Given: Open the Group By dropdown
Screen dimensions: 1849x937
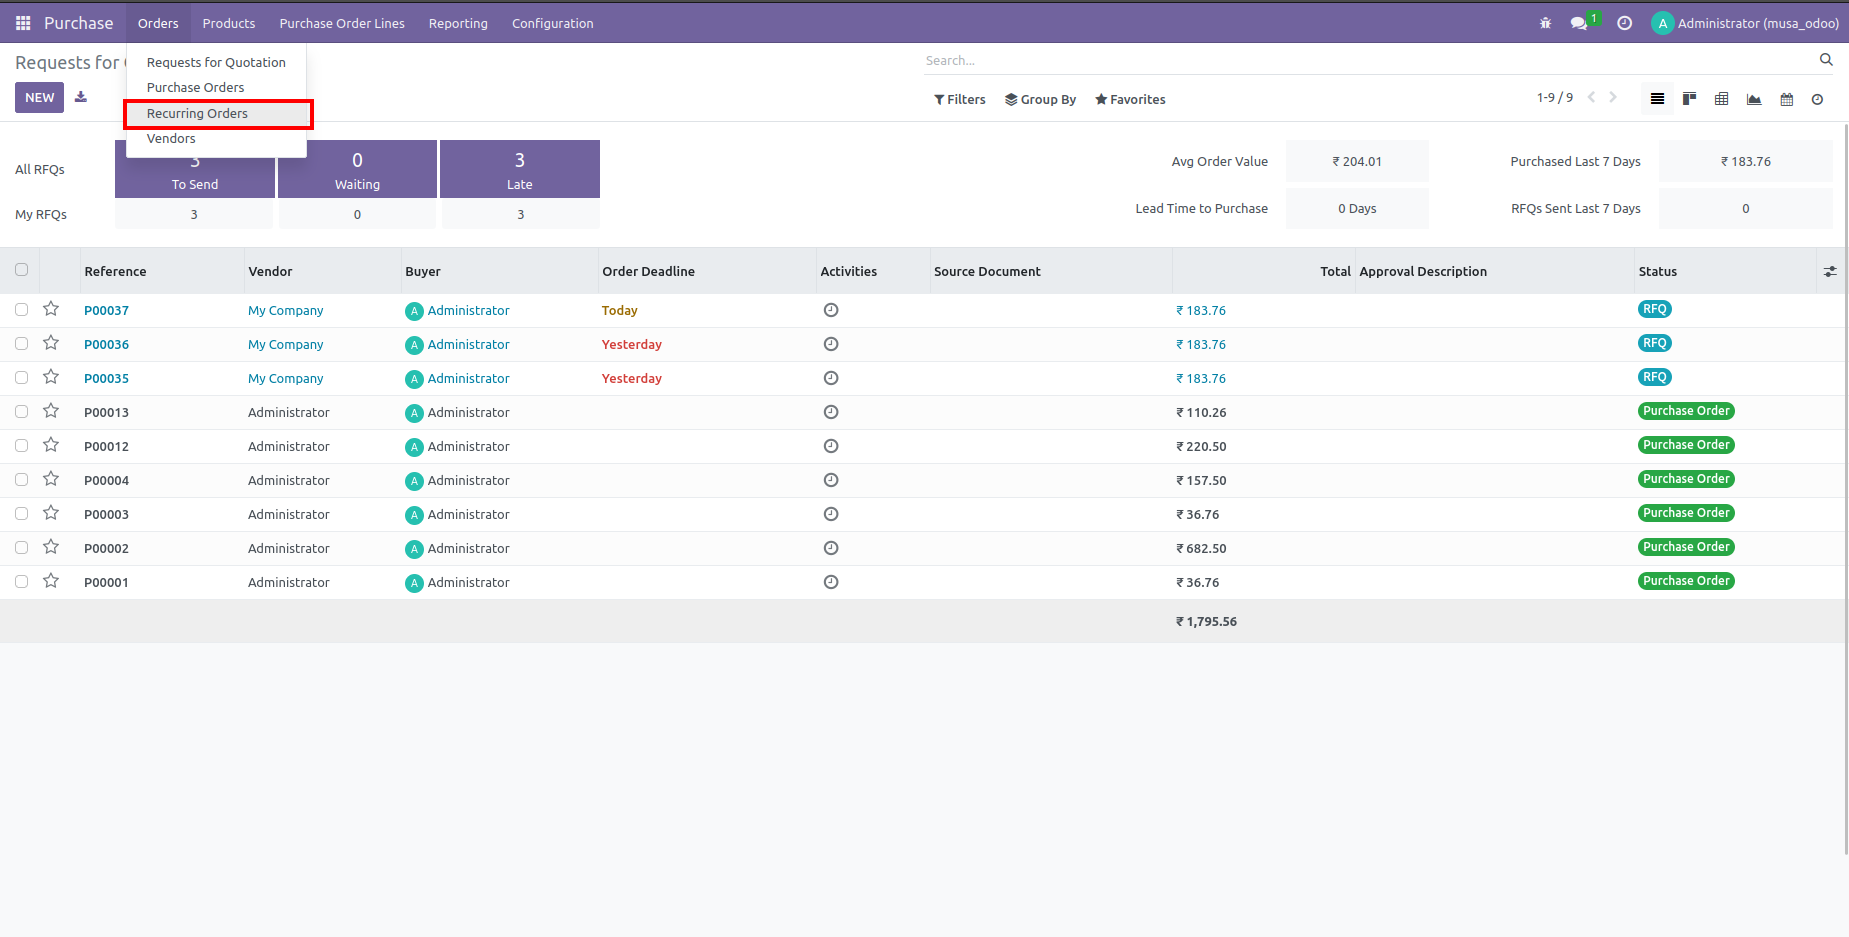Looking at the screenshot, I should [x=1040, y=99].
